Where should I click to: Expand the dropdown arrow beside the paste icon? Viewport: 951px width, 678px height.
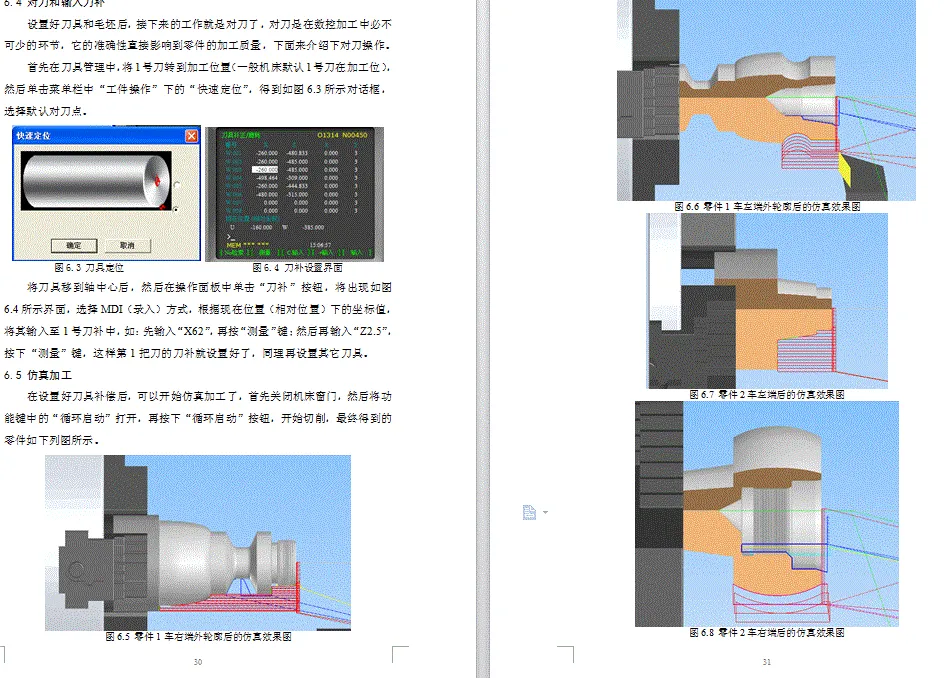(544, 512)
